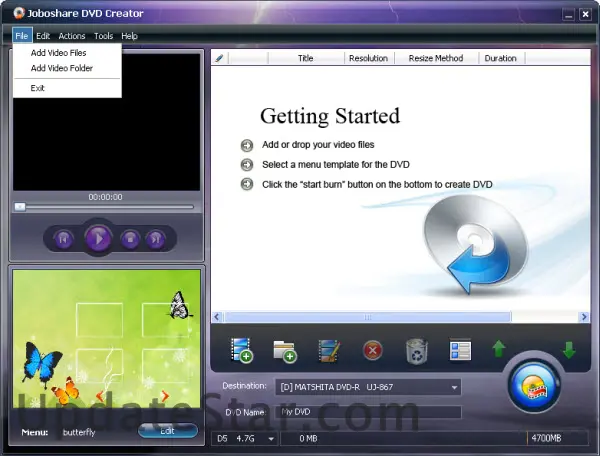Open the video edit effects icon
Image resolution: width=600 pixels, height=456 pixels.
[329, 350]
